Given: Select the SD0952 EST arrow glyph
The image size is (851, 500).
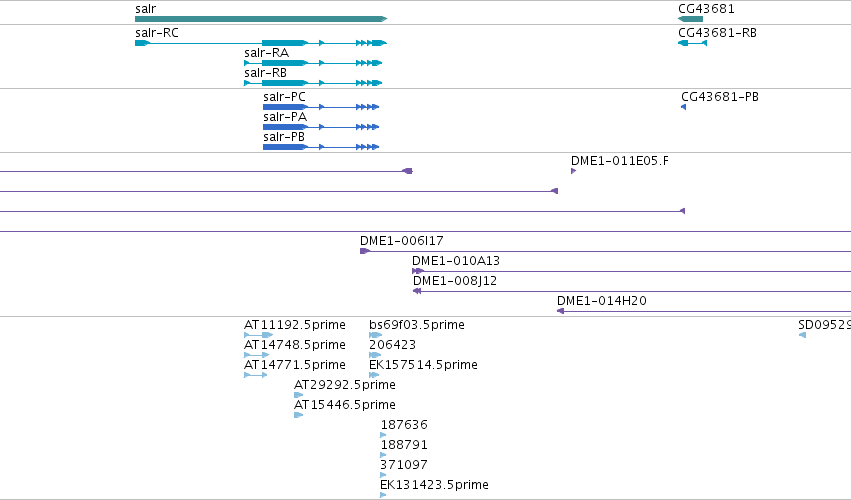Looking at the screenshot, I should coord(803,335).
